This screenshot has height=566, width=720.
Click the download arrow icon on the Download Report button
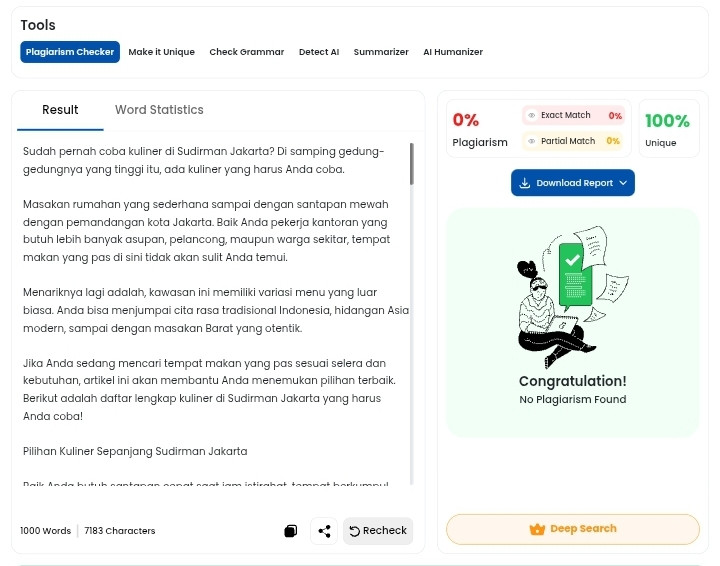click(x=524, y=183)
